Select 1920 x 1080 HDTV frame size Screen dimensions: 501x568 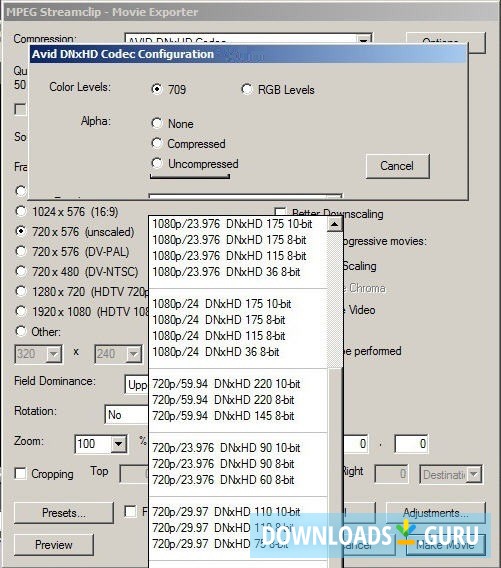(21, 311)
